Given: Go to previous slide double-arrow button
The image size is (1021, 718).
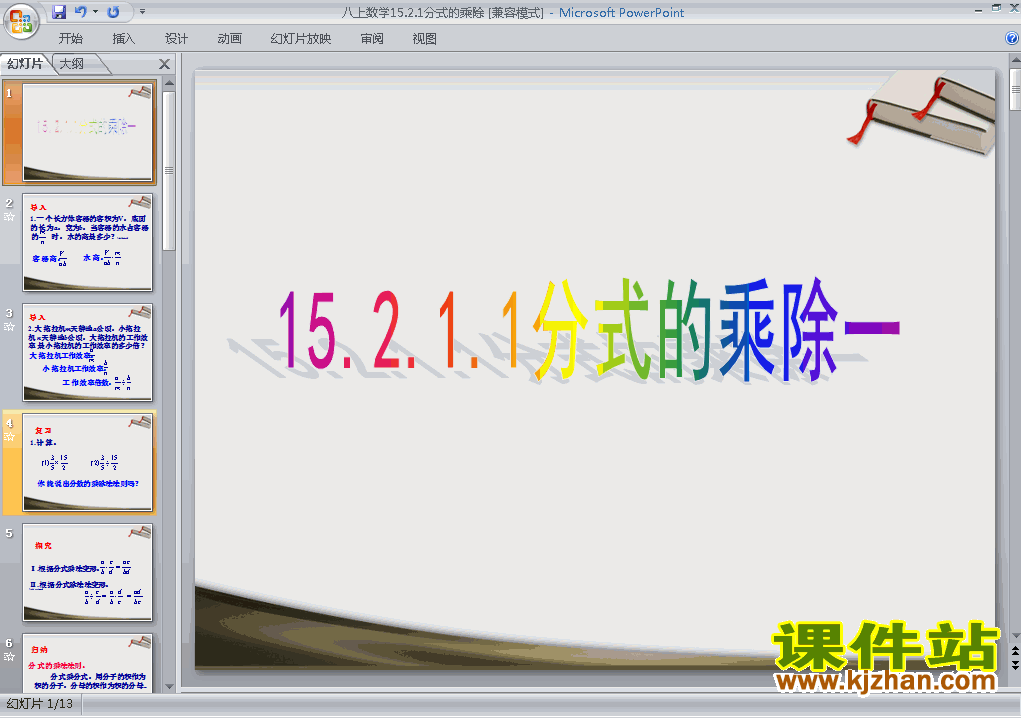Looking at the screenshot, I should pos(1015,650).
